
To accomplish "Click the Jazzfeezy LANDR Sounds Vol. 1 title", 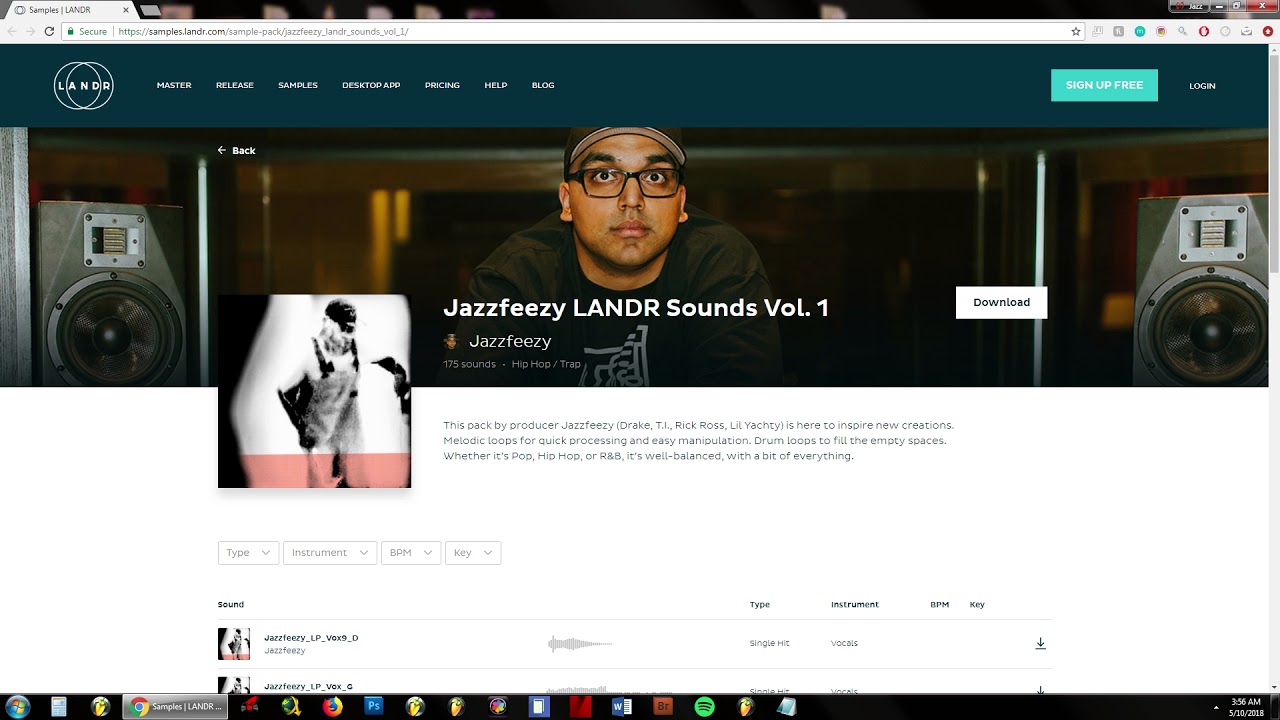I will tap(636, 307).
